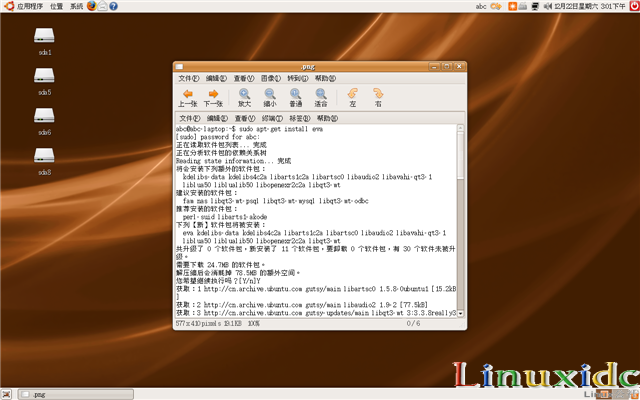
Task: Open the 应用程序 panel menu
Action: point(24,6)
